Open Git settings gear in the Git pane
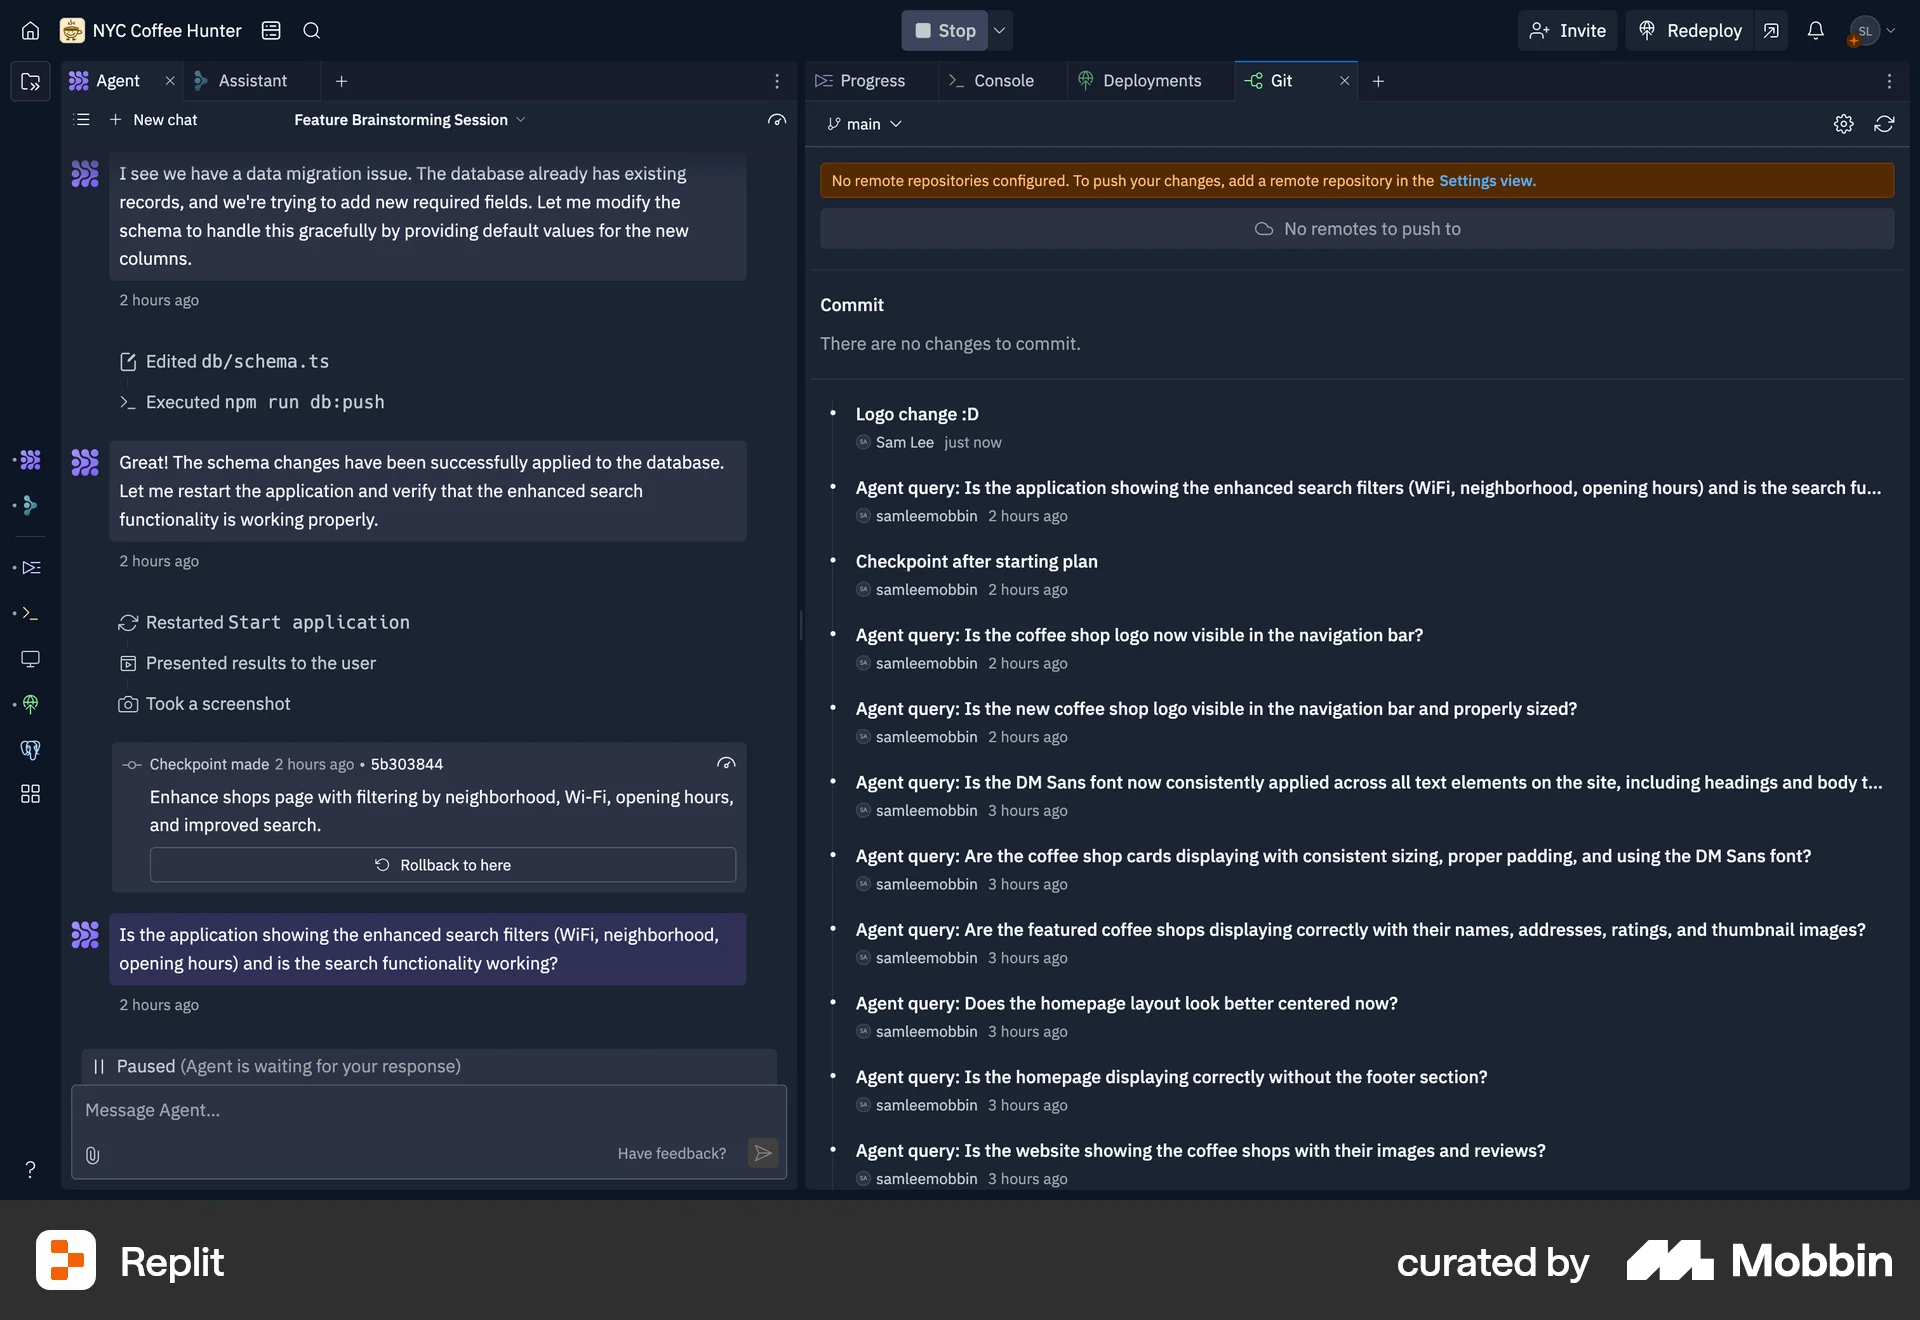Screen dimensions: 1920x1320 (x=1844, y=123)
